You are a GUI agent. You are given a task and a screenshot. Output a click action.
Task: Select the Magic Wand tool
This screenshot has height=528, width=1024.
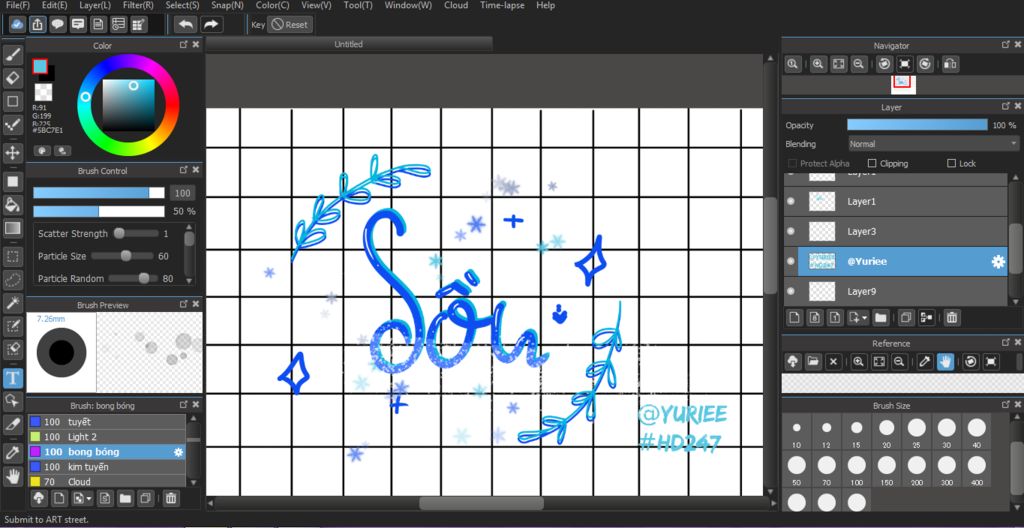pos(12,303)
